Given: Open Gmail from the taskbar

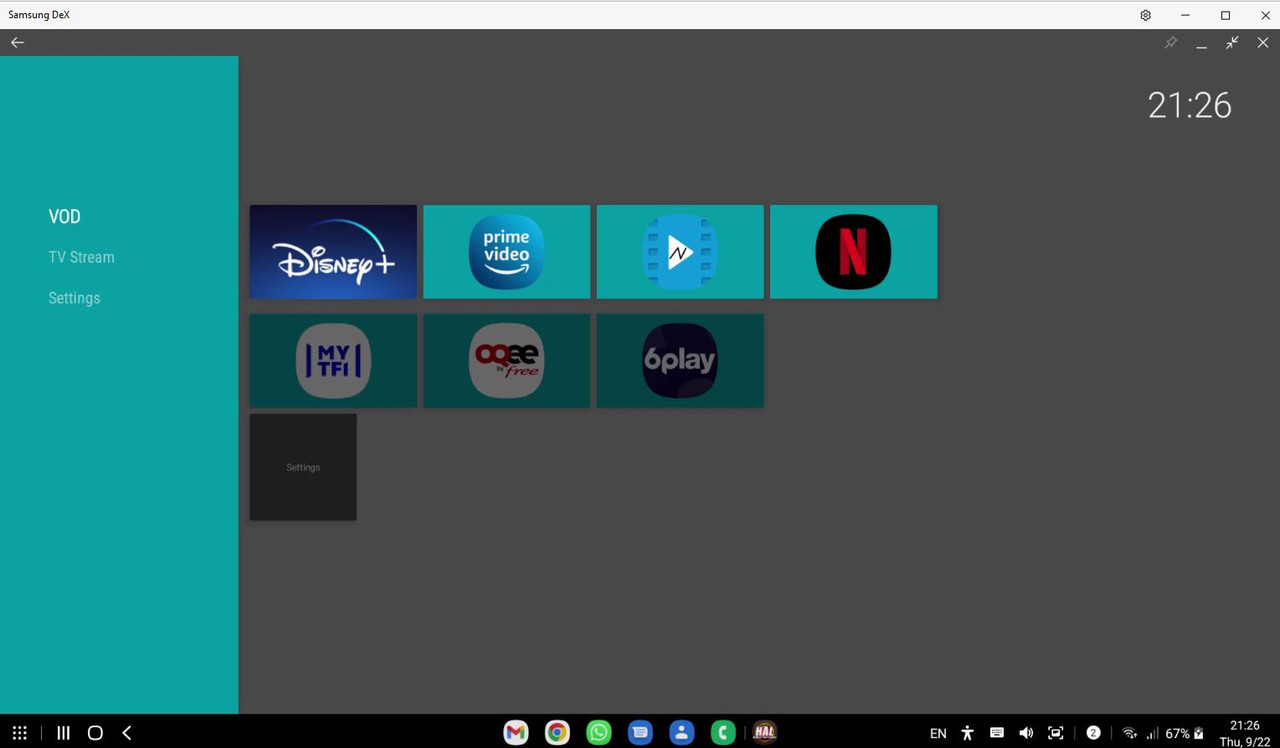Looking at the screenshot, I should (x=516, y=733).
